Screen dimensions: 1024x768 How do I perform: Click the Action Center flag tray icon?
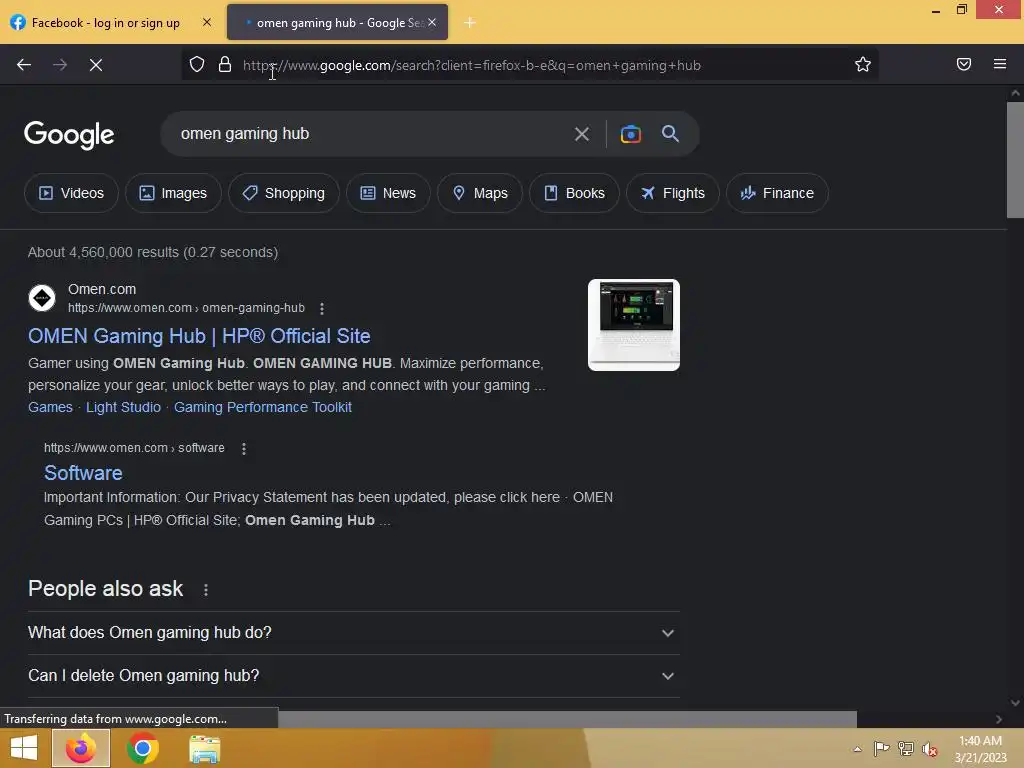click(x=881, y=748)
